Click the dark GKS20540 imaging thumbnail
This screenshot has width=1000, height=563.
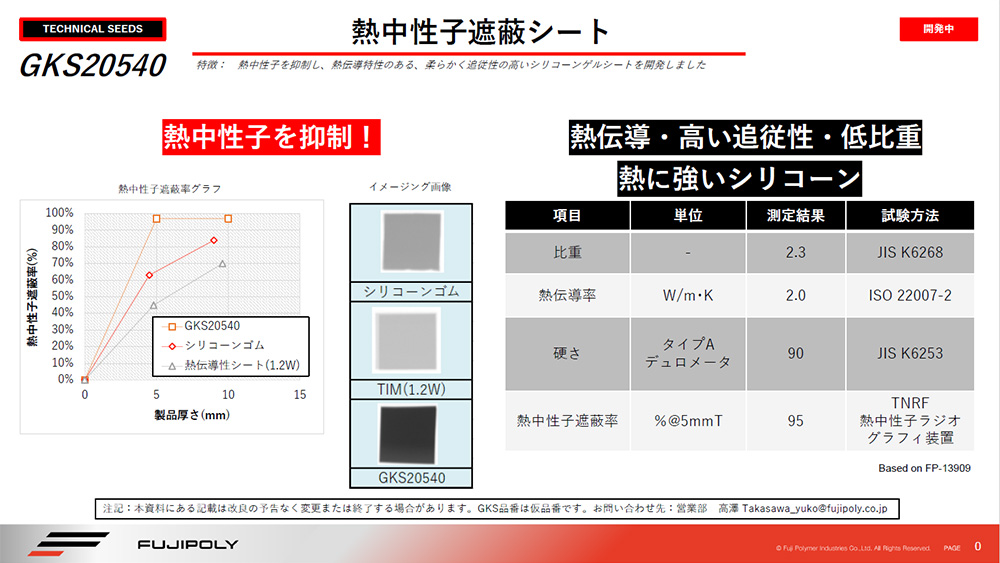408,435
